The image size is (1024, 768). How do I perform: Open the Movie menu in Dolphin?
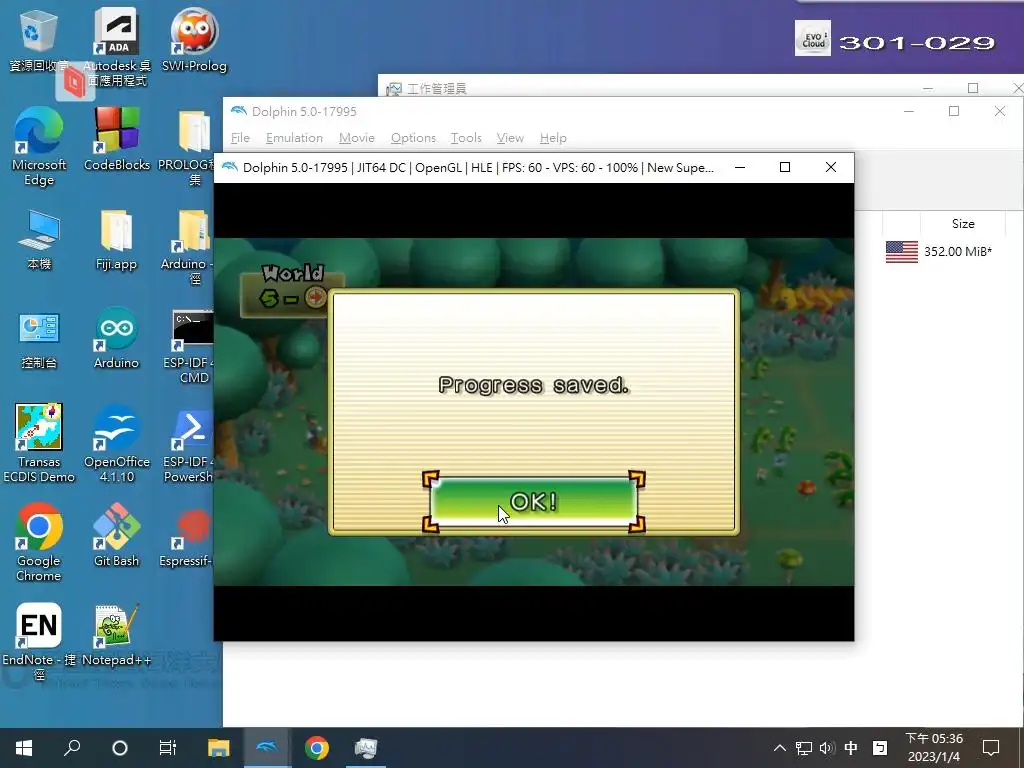(x=357, y=138)
